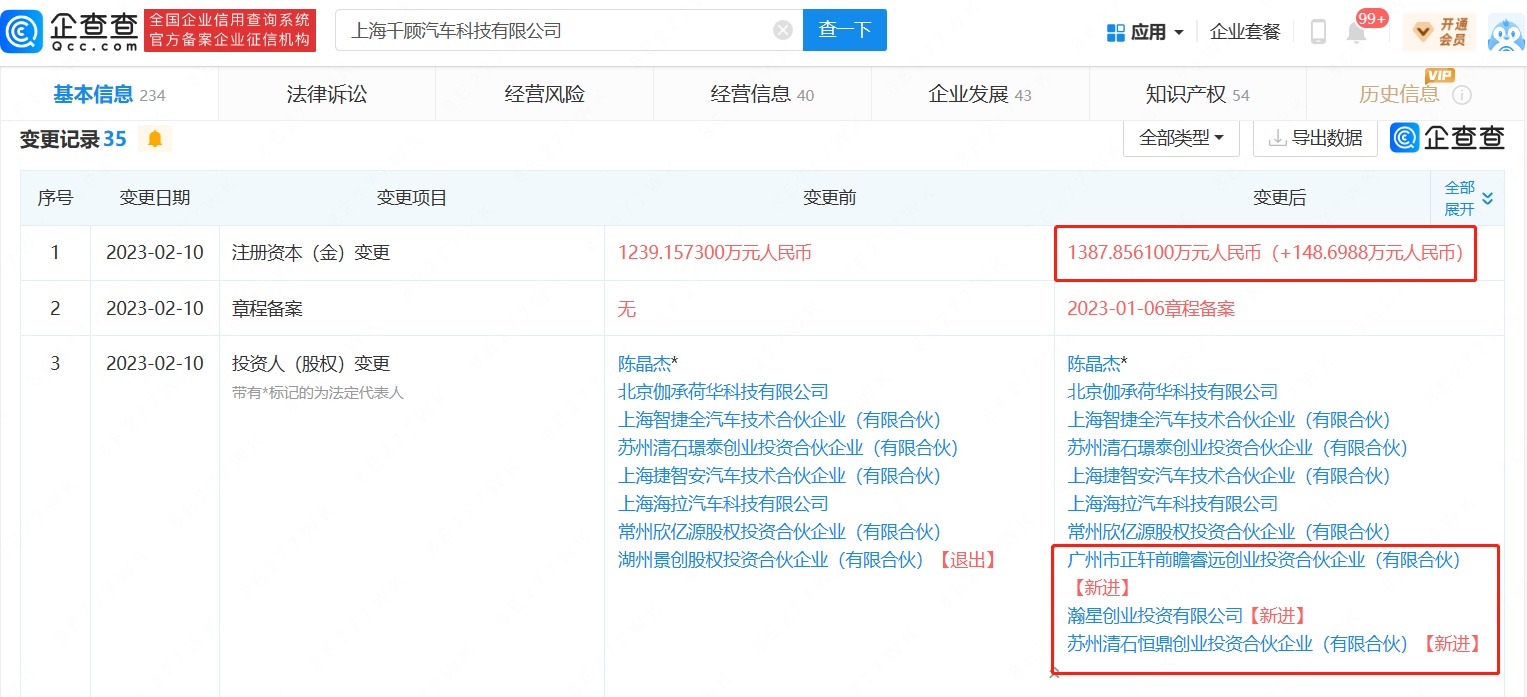
Task: Click the 应用 grid icon
Action: coord(1116,32)
